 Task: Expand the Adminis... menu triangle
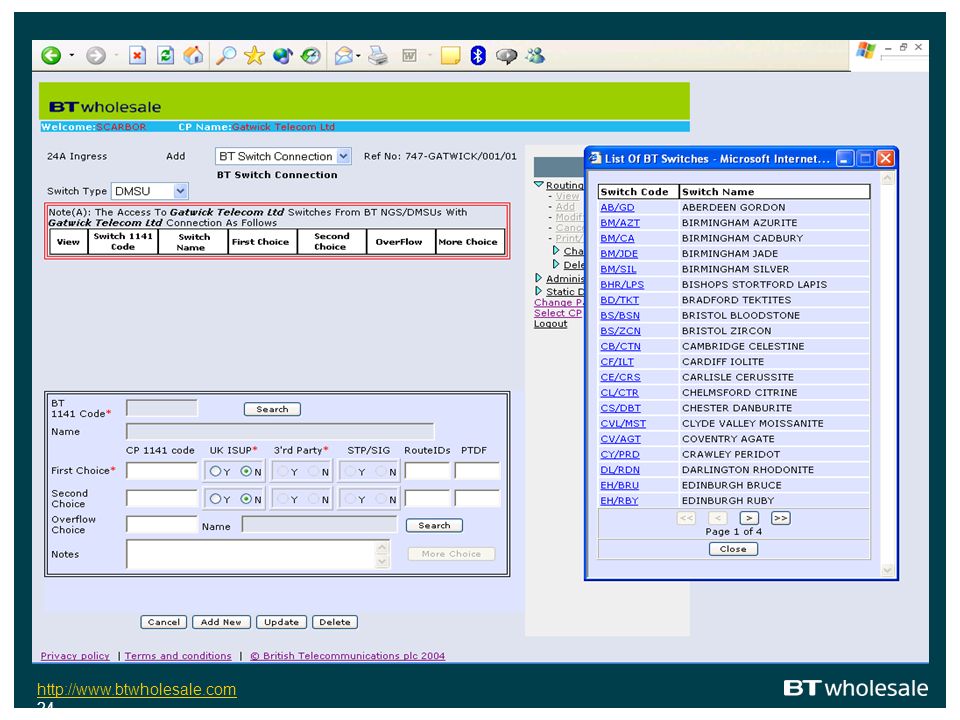click(538, 278)
